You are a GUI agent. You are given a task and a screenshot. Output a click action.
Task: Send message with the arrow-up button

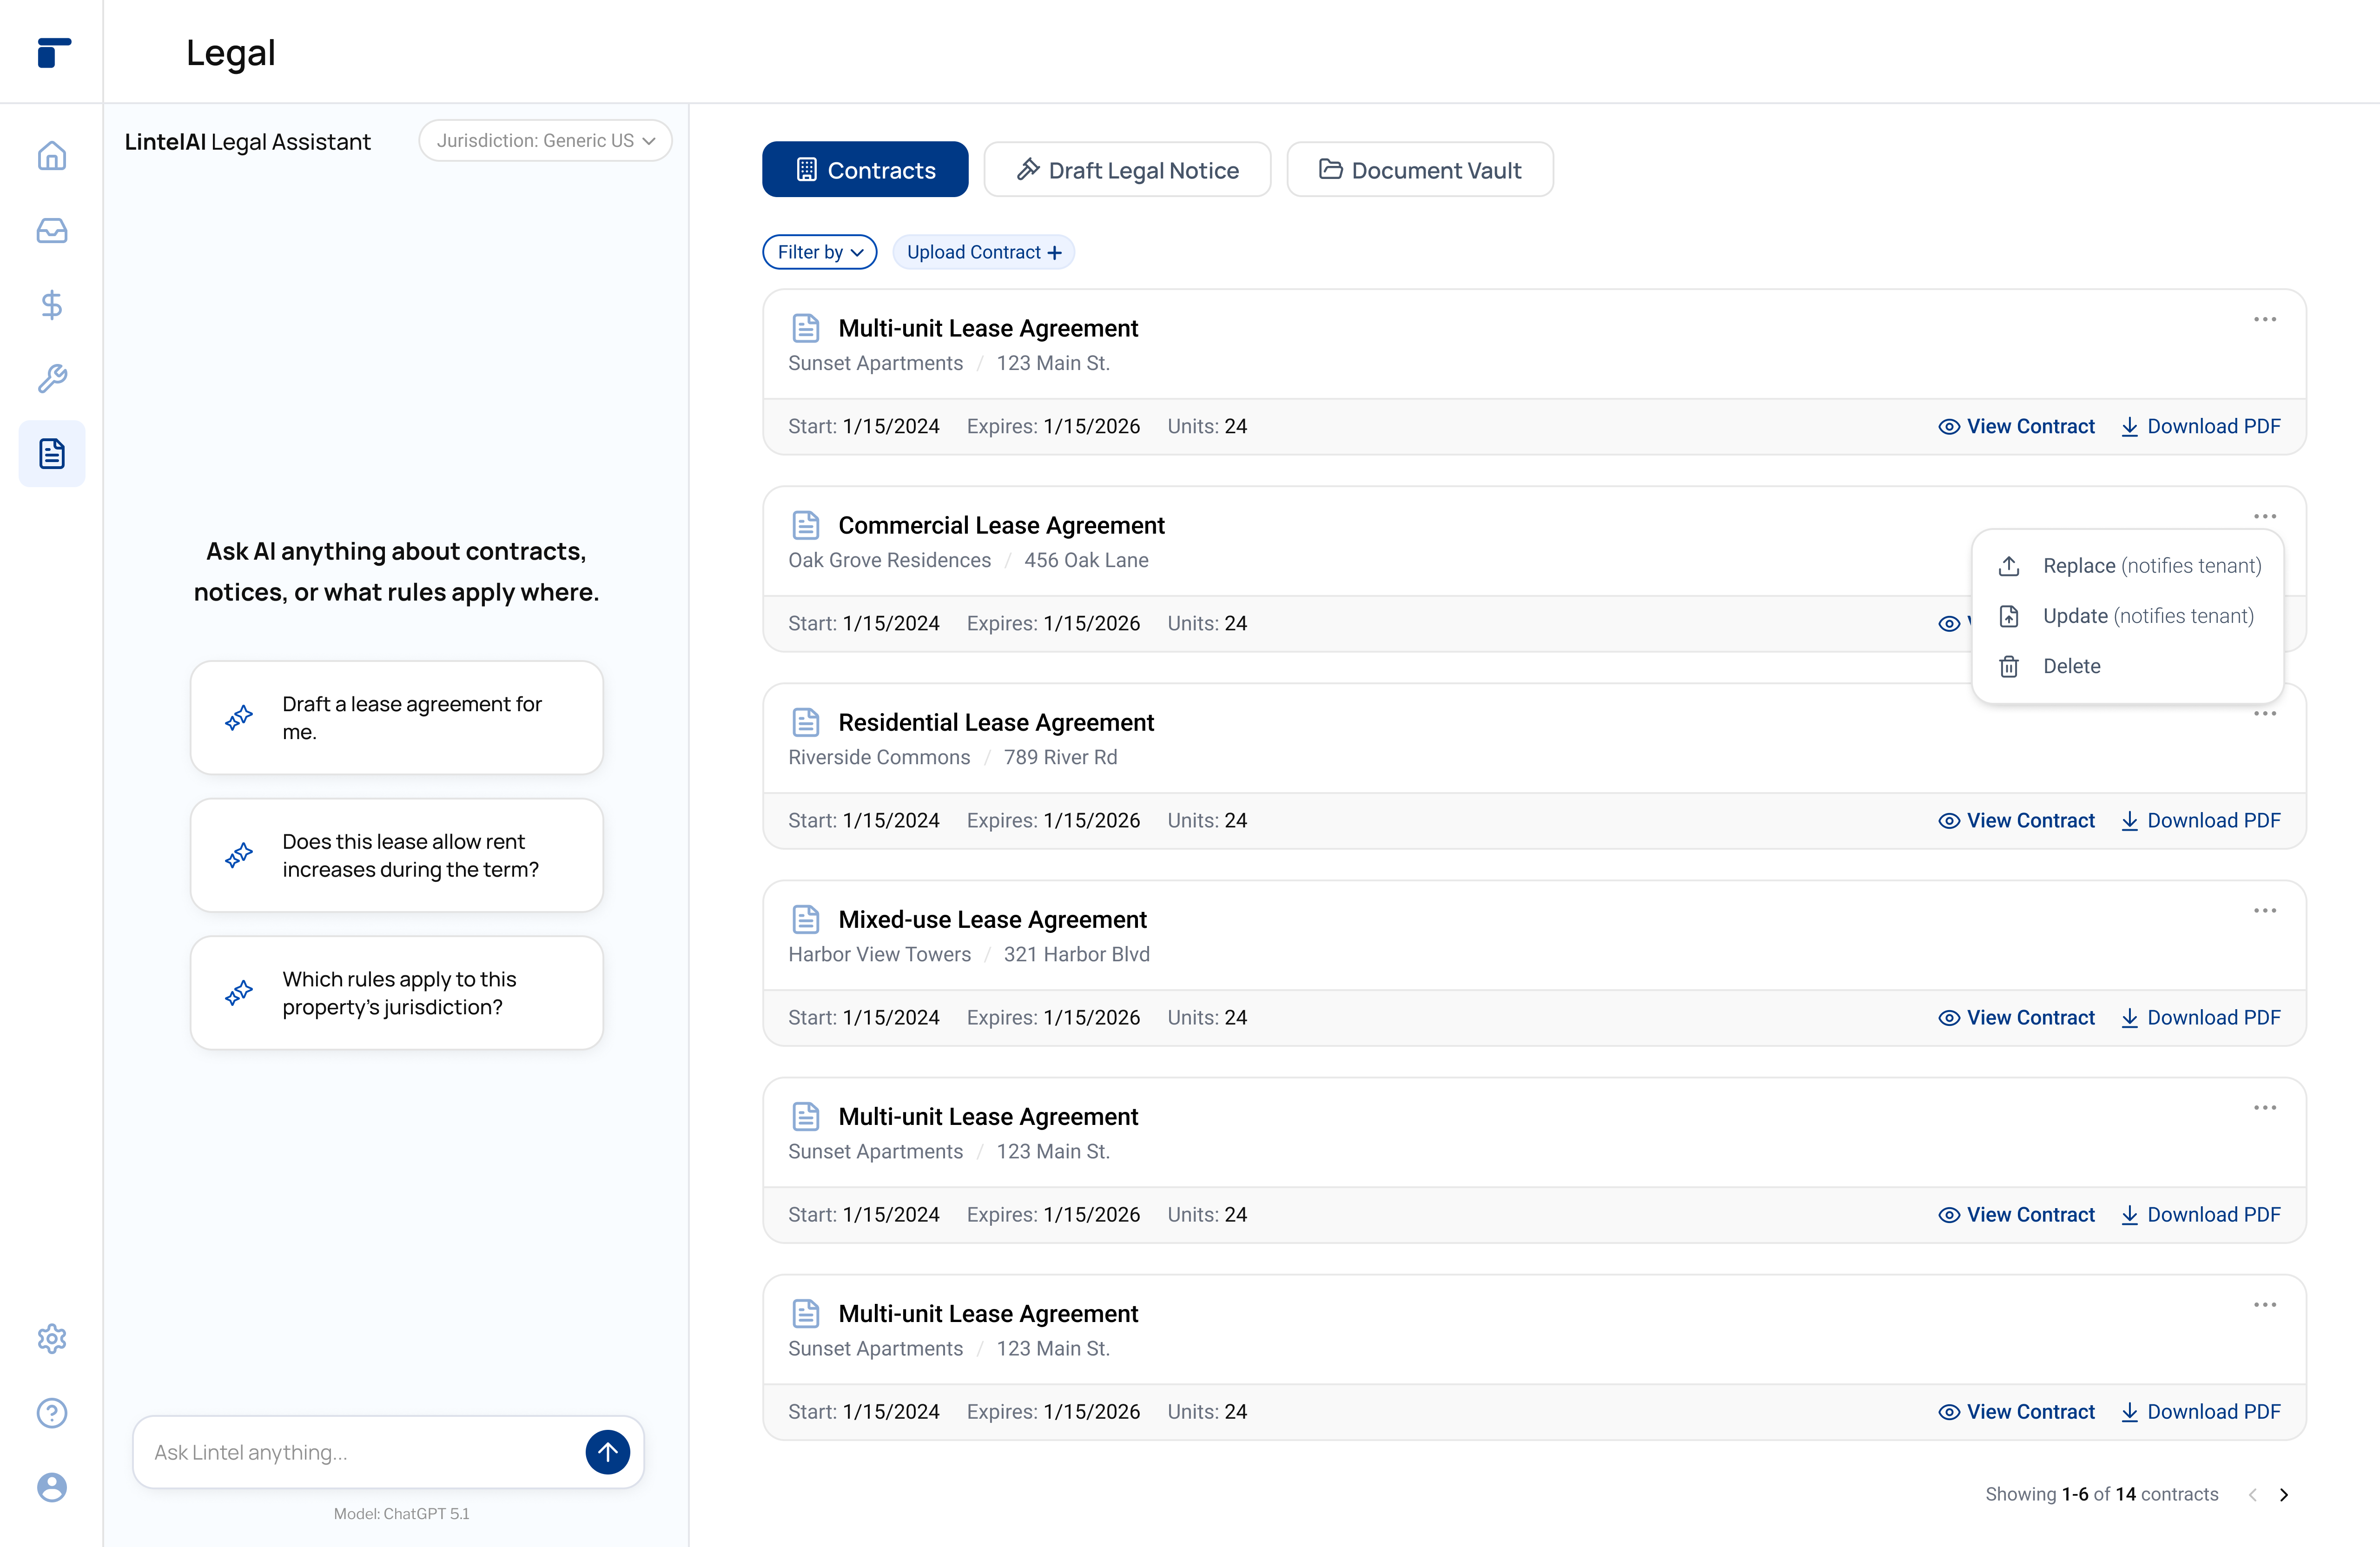coord(607,1452)
